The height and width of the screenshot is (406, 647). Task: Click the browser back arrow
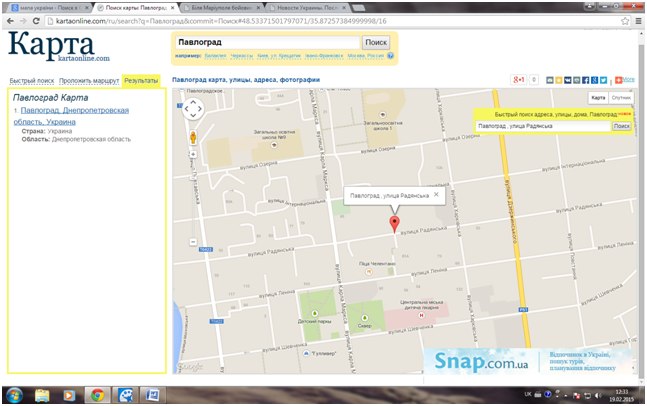pos(10,21)
